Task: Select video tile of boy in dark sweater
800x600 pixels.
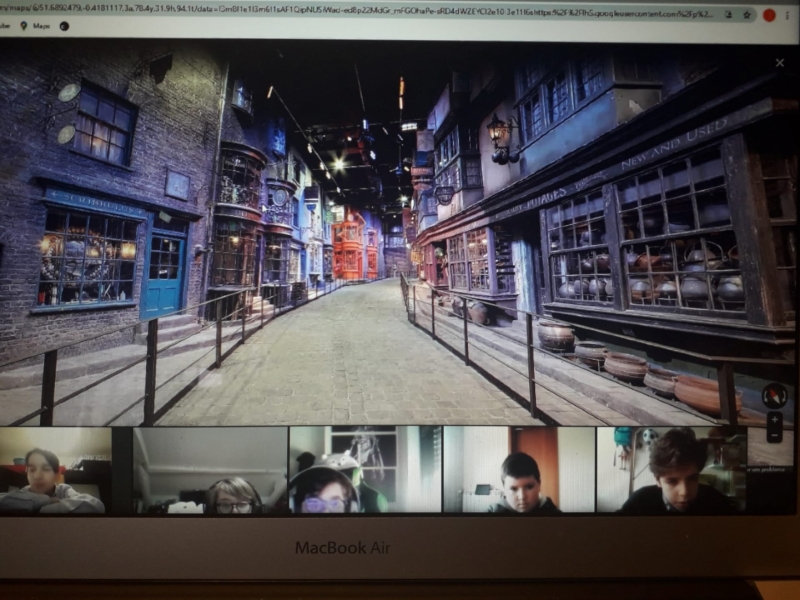Action: coord(672,470)
